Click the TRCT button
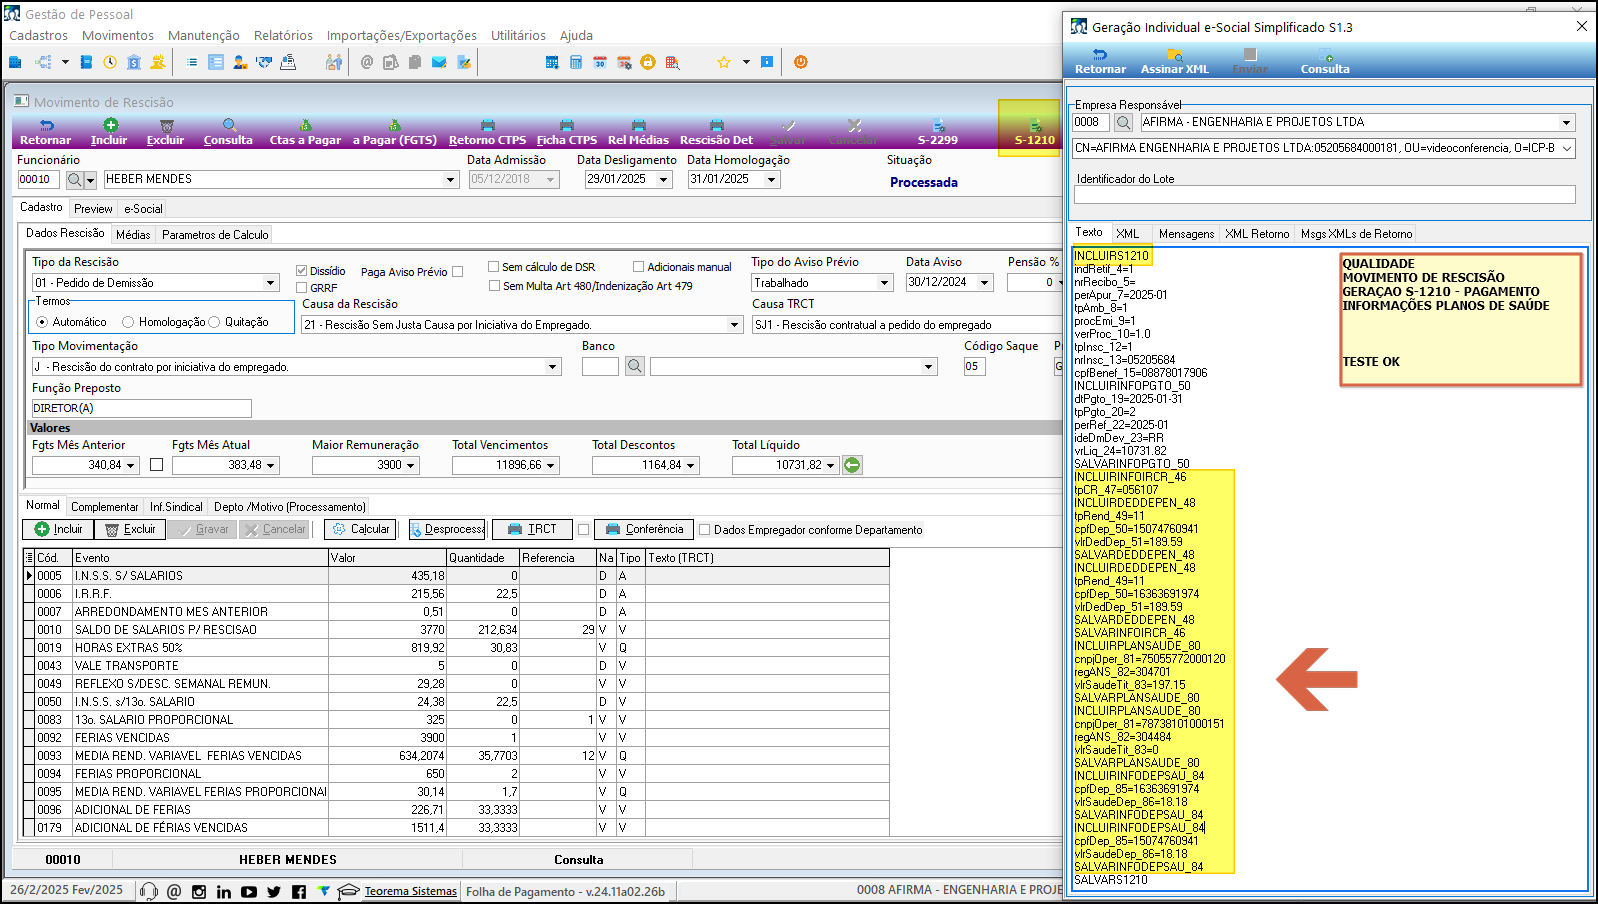1598x904 pixels. click(x=533, y=529)
